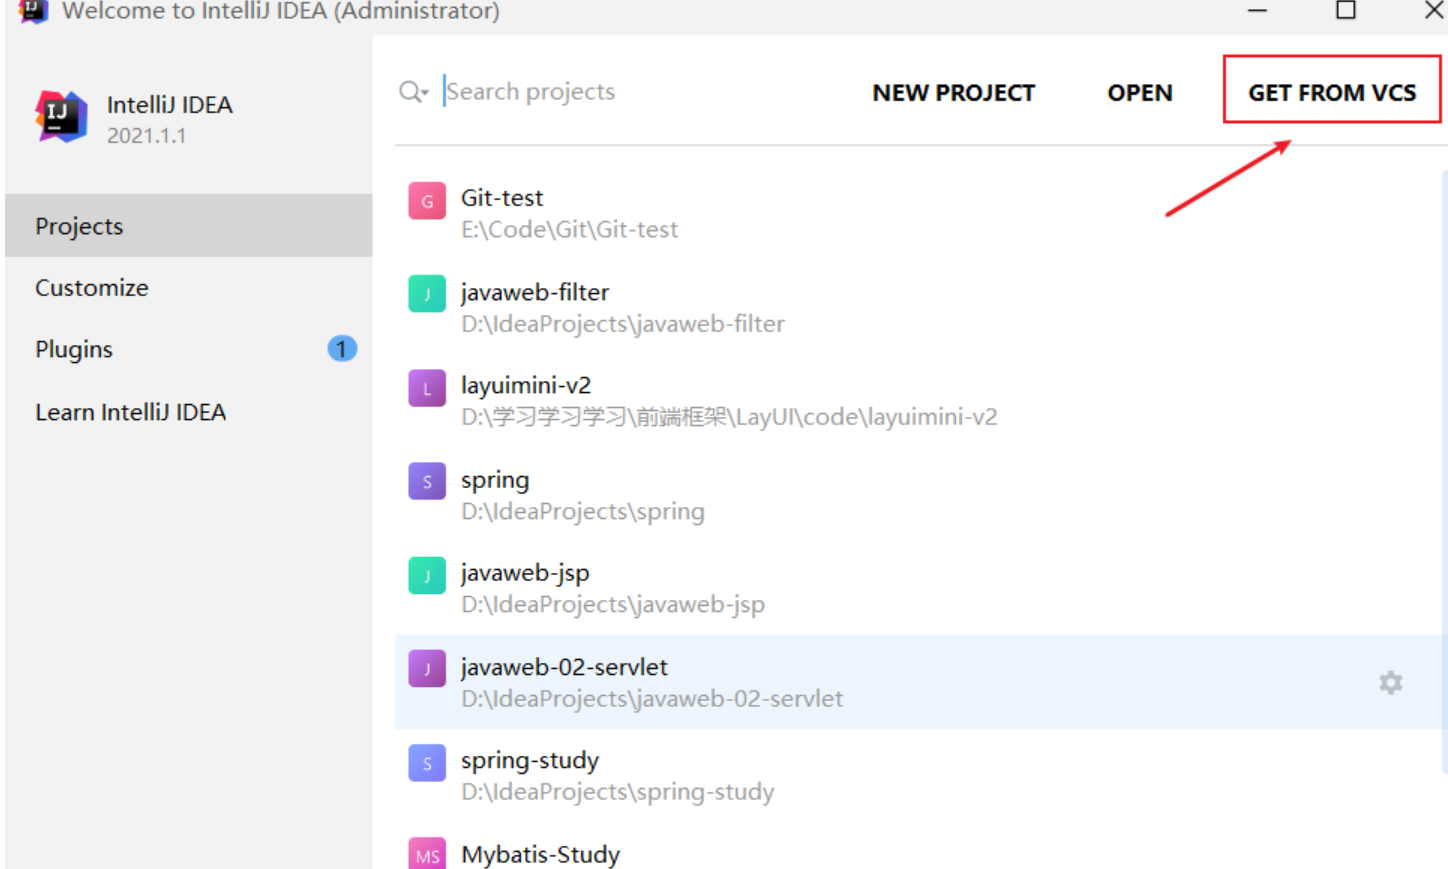Image resolution: width=1448 pixels, height=869 pixels.
Task: Click the Plugins update badge
Action: coord(342,349)
